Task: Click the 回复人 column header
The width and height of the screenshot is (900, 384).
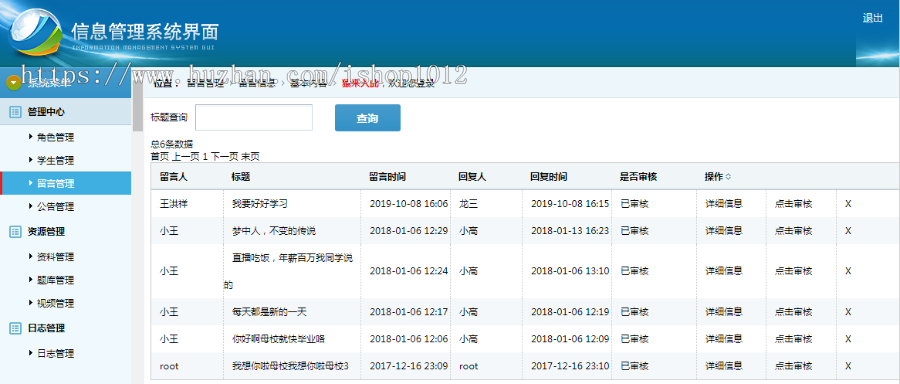Action: [472, 177]
